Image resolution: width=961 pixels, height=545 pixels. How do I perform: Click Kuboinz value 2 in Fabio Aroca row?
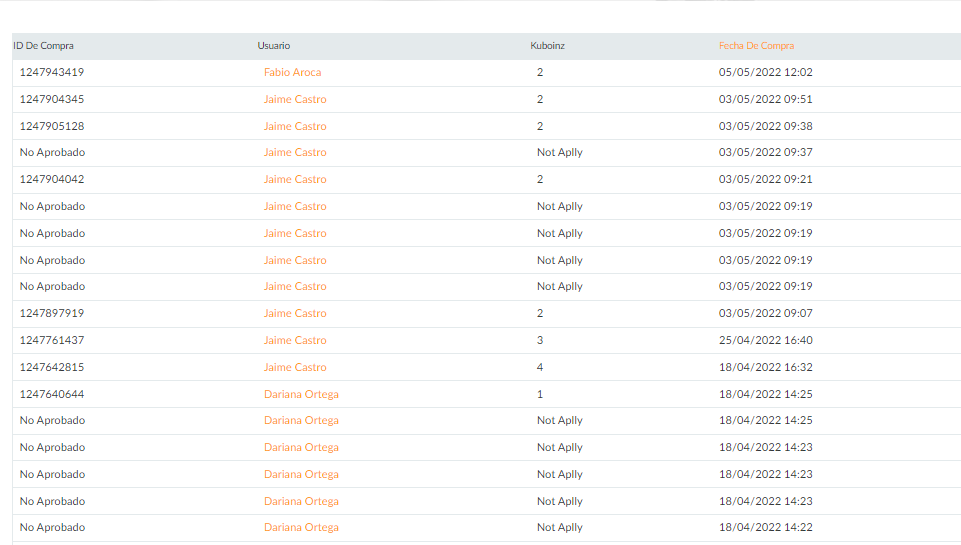pyautogui.click(x=540, y=72)
